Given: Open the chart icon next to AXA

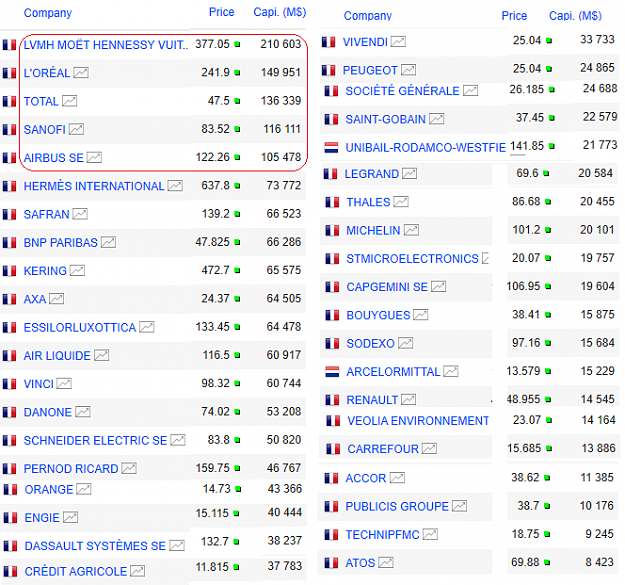Looking at the screenshot, I should (x=57, y=299).
